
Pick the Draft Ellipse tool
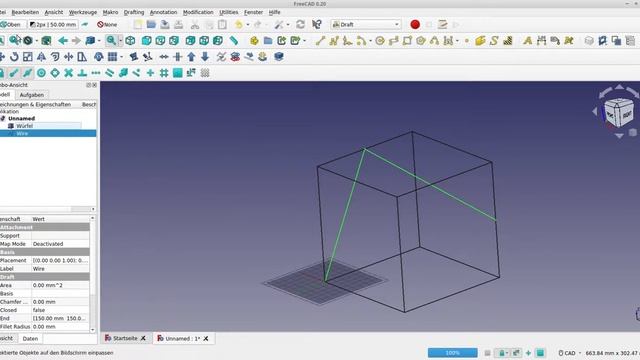[x=393, y=40]
